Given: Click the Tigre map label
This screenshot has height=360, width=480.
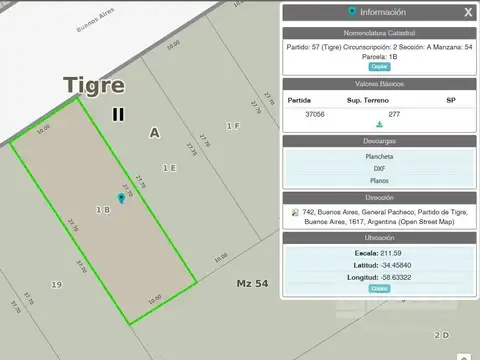Looking at the screenshot, I should [94, 85].
